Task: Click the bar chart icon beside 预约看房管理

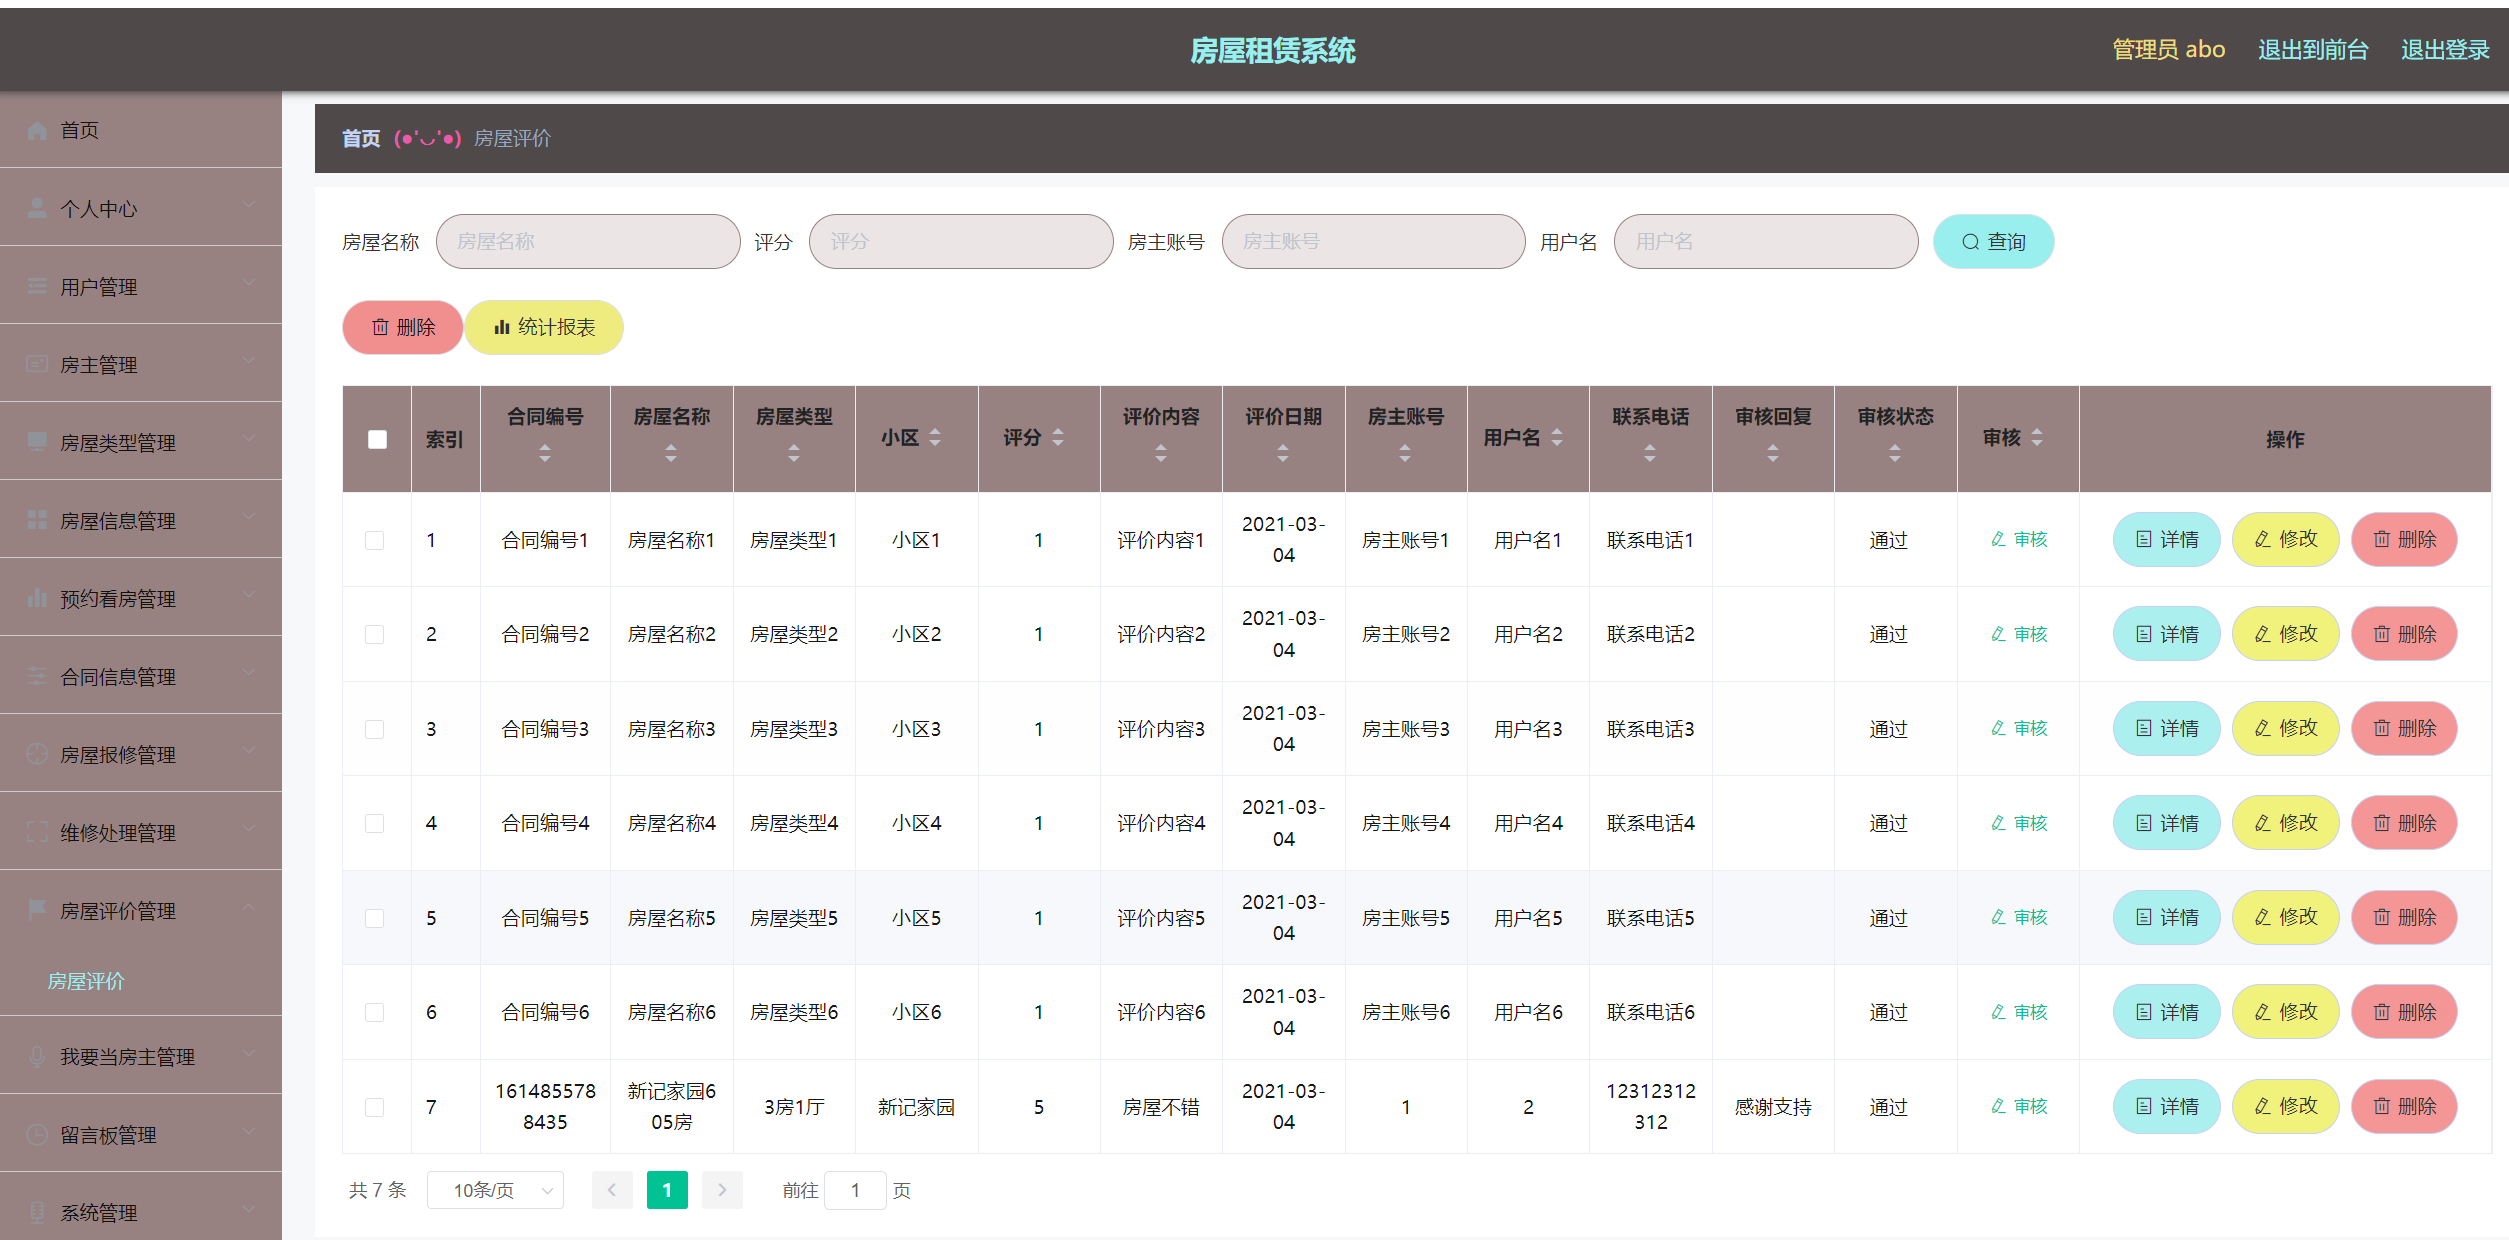Action: [x=37, y=598]
